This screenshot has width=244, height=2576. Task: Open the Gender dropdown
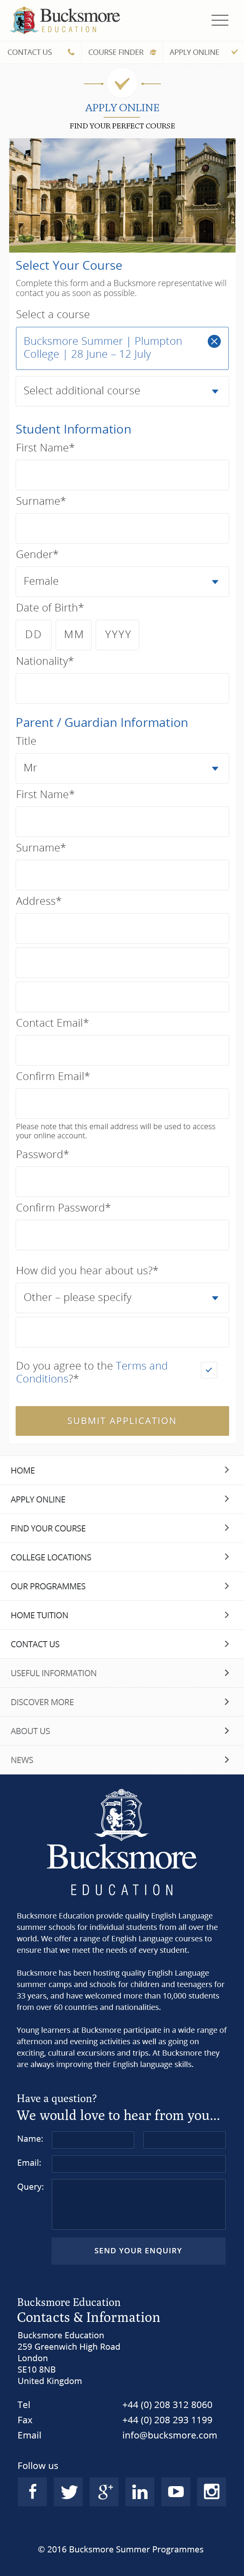tap(122, 581)
